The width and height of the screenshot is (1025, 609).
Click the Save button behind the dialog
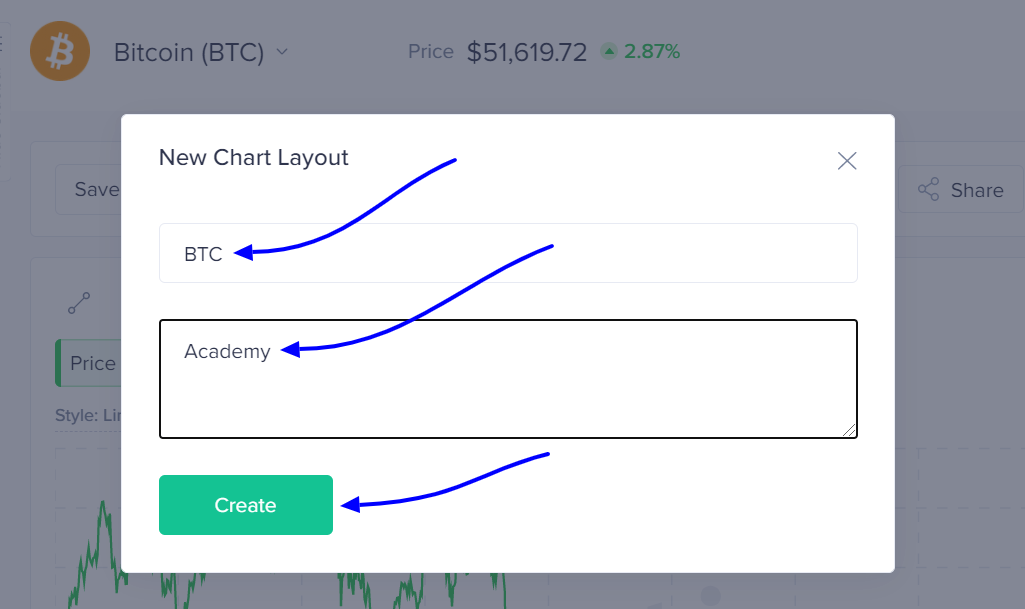pyautogui.click(x=89, y=189)
